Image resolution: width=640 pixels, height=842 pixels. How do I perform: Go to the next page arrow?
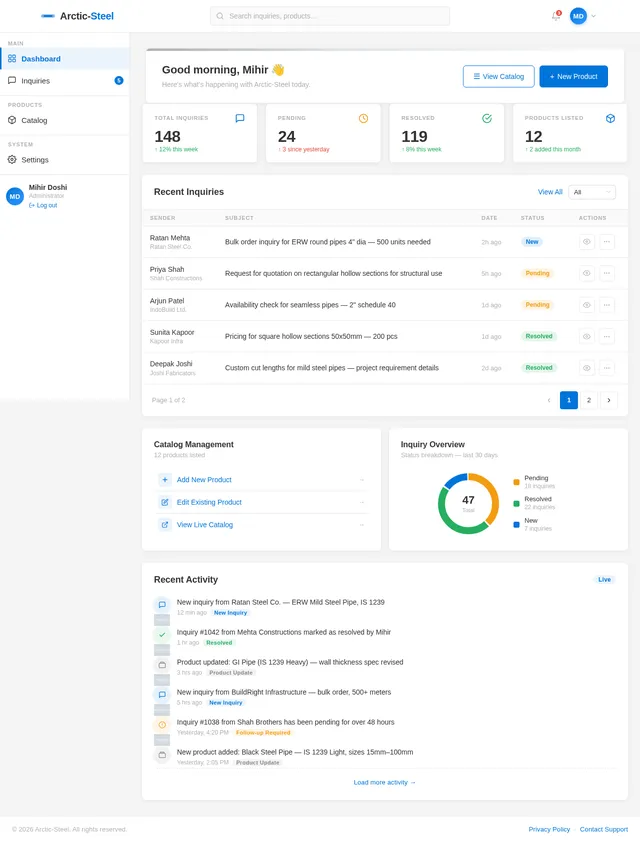pos(609,400)
